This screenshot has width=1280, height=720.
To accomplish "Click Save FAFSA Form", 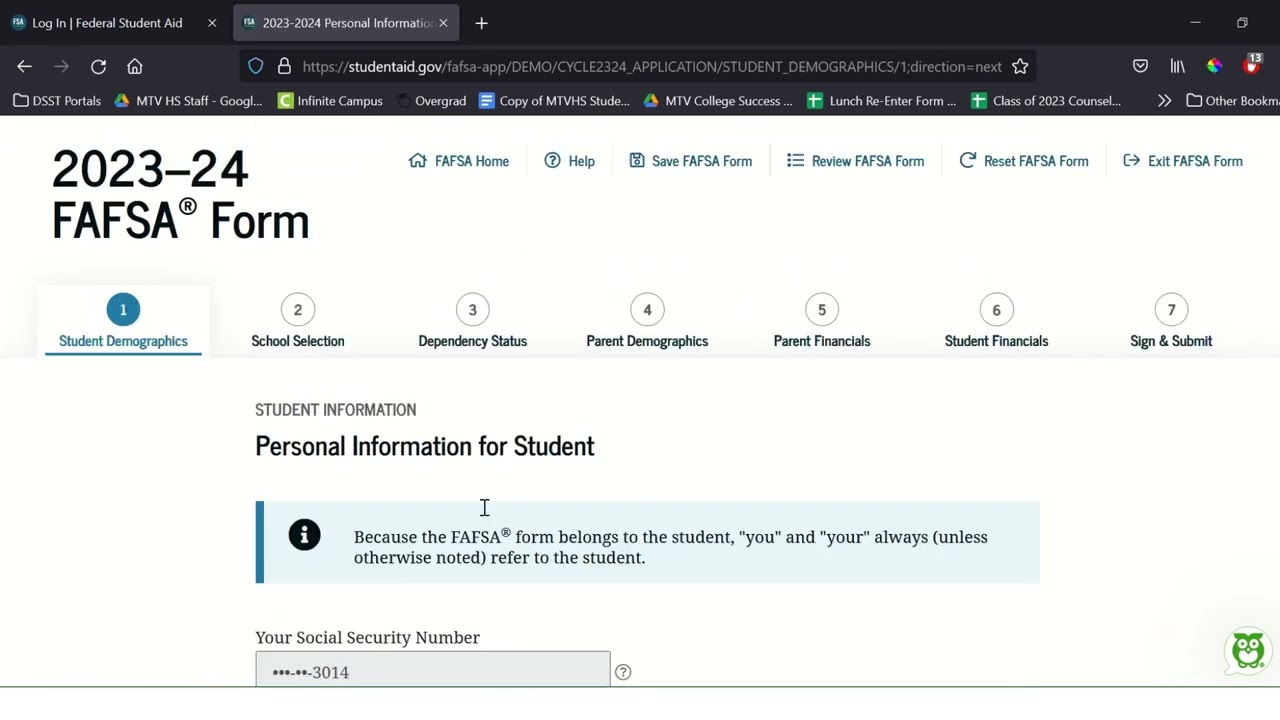I will click(690, 161).
